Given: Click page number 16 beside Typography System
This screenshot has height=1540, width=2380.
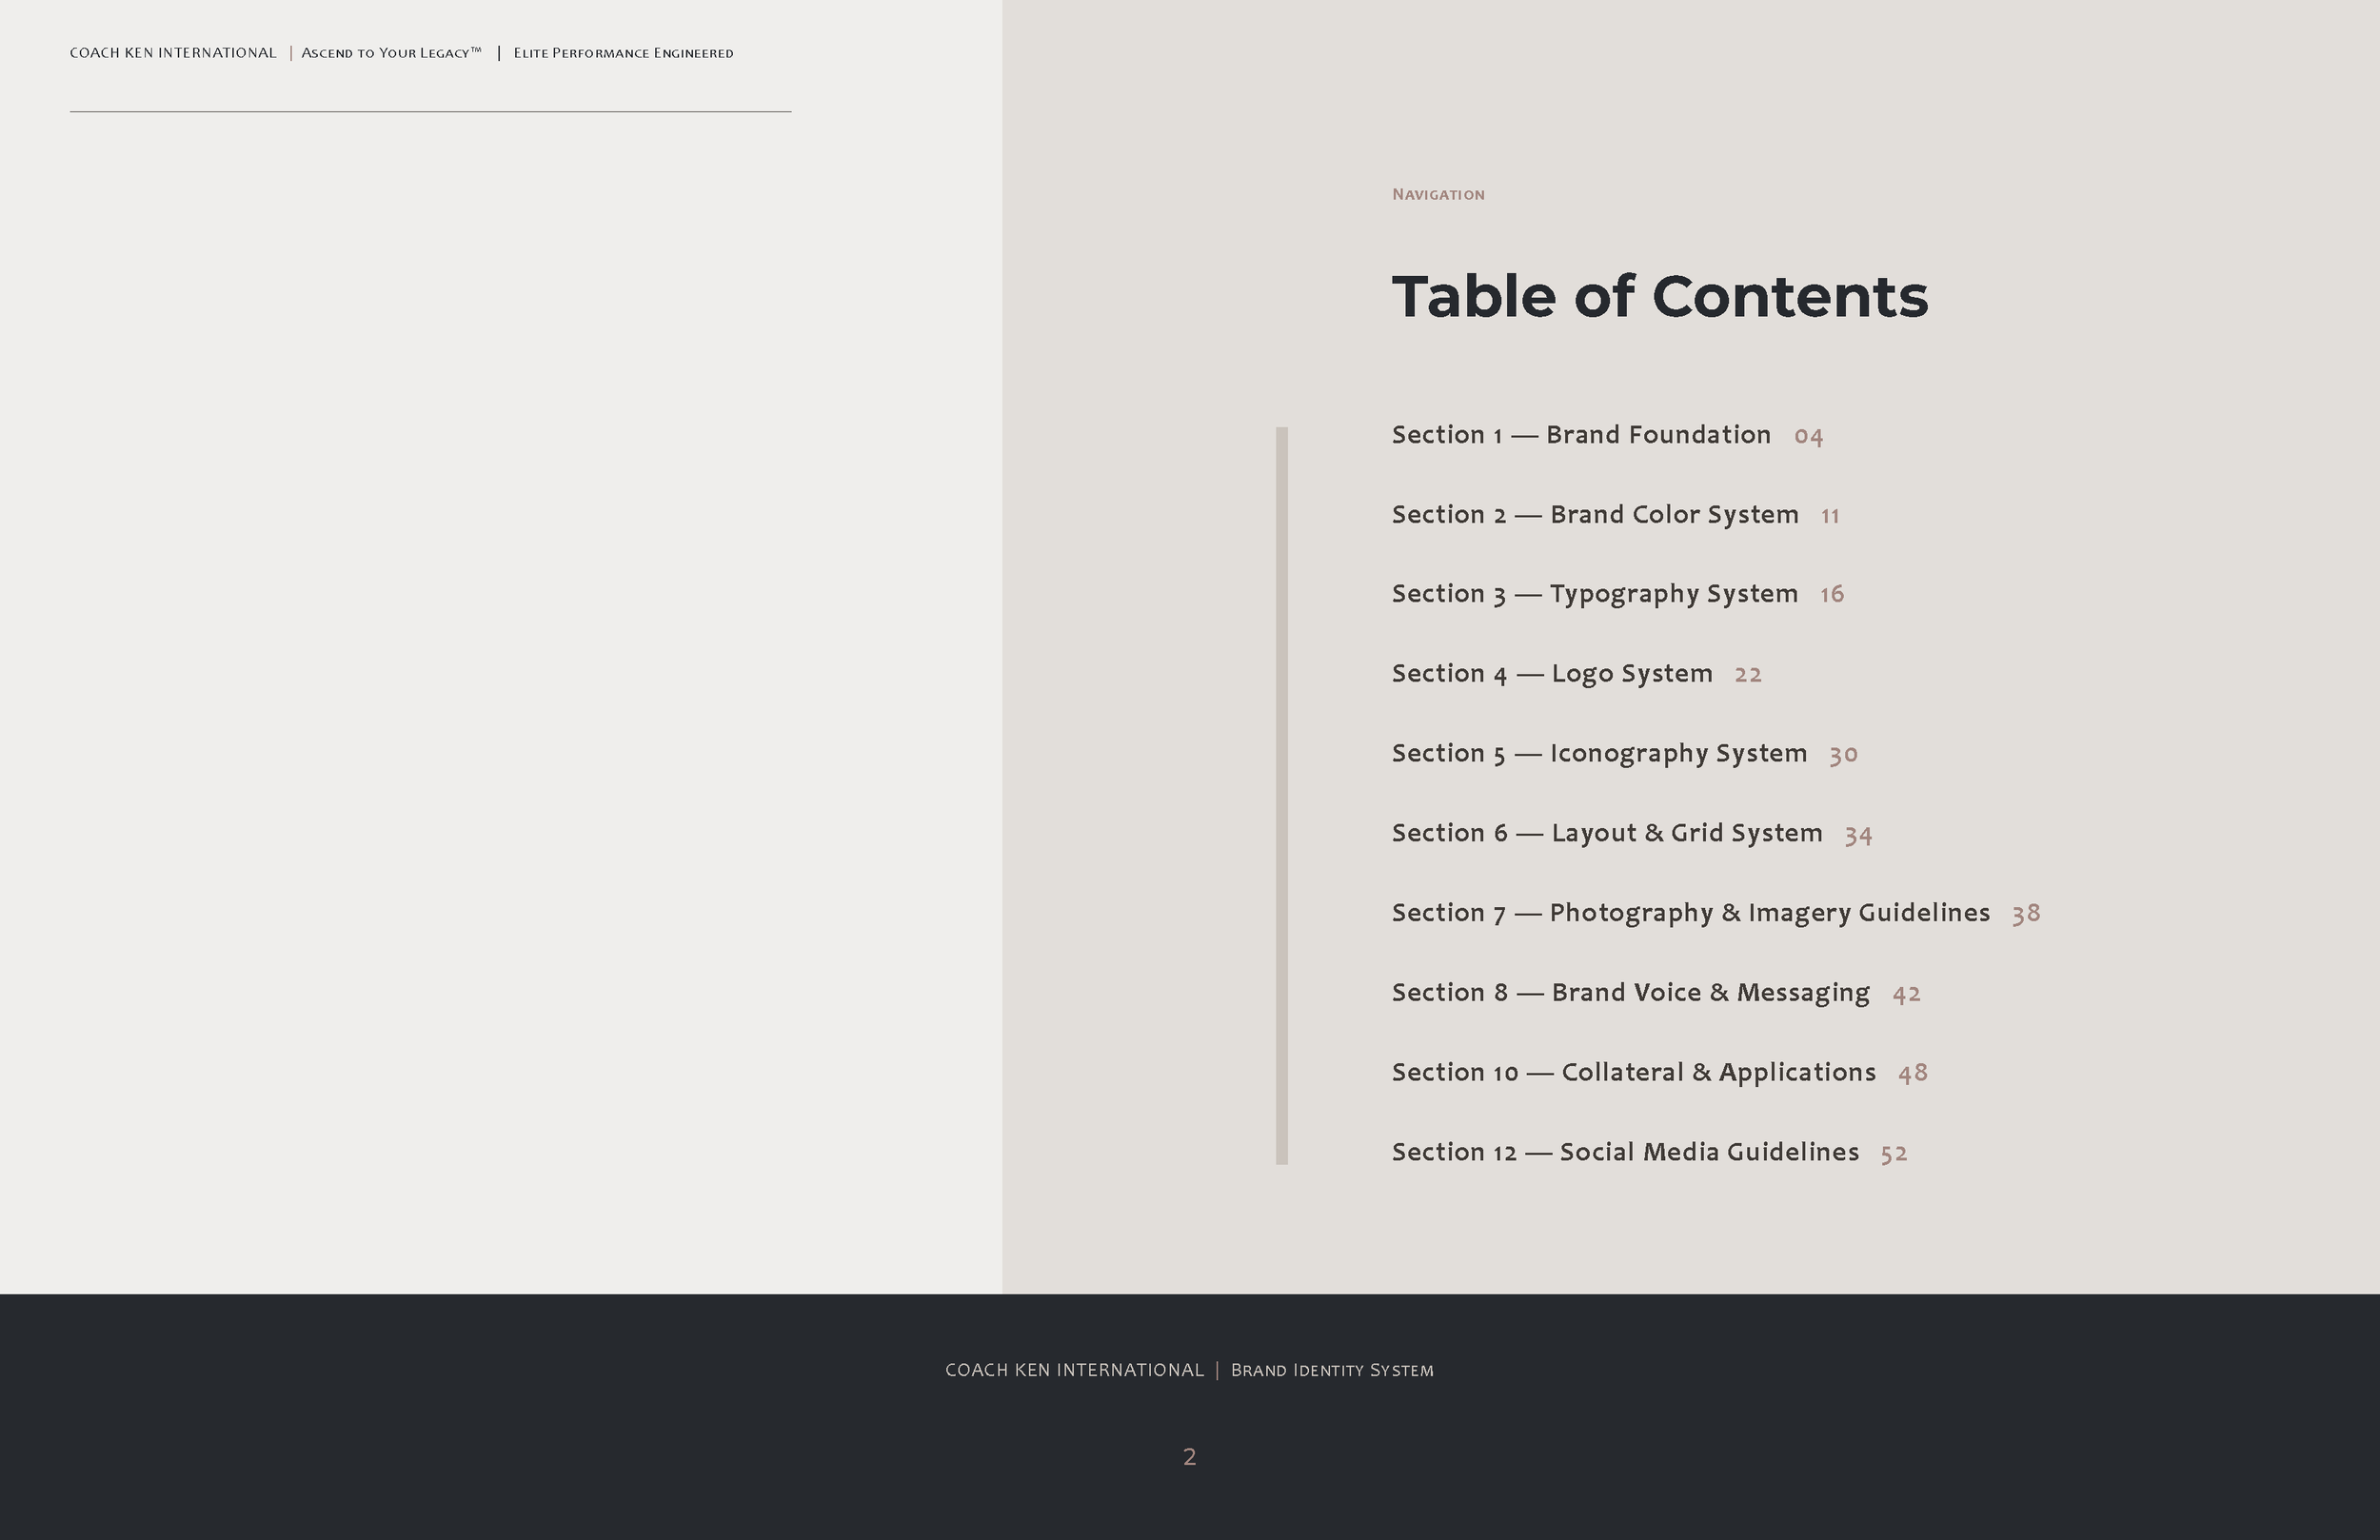Looking at the screenshot, I should 1832,595.
